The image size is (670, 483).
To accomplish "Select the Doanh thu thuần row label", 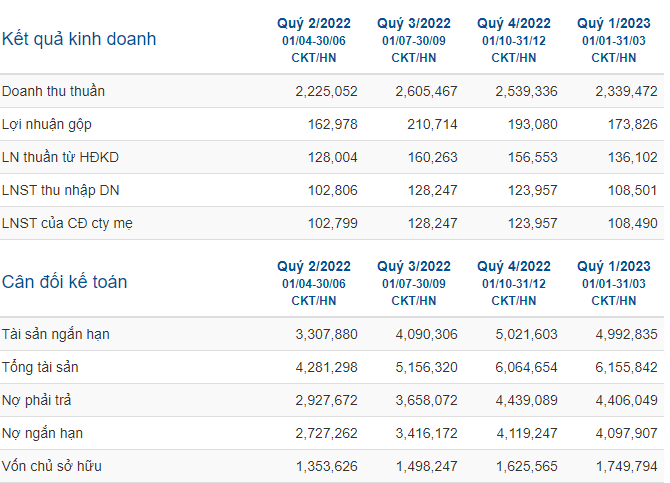I will 53,91.
